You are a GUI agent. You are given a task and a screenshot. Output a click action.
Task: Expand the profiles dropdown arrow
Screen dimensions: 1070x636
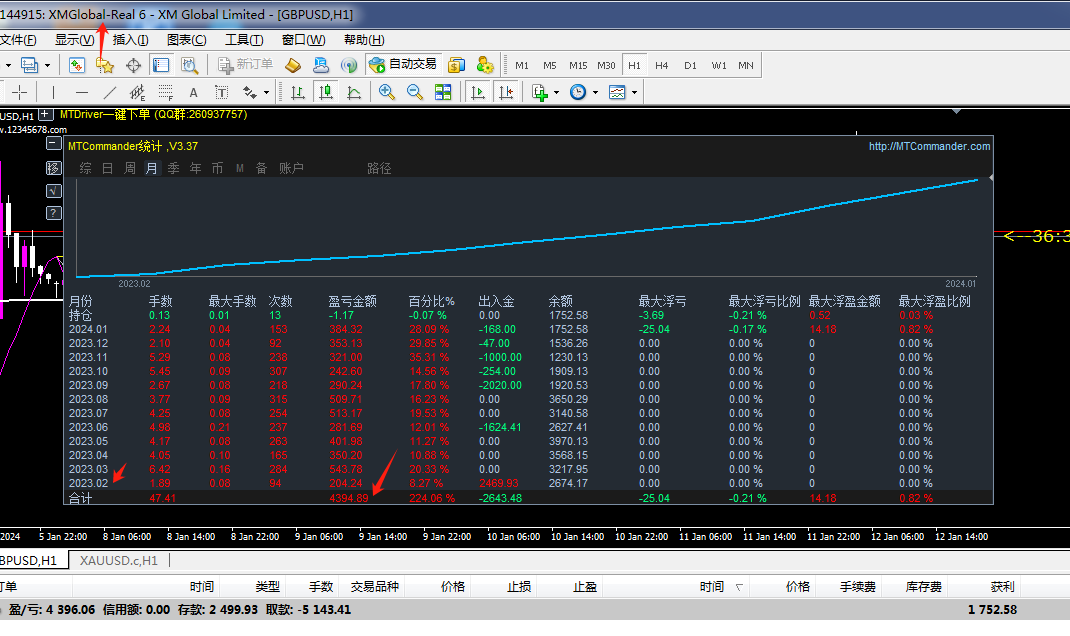click(x=47, y=66)
